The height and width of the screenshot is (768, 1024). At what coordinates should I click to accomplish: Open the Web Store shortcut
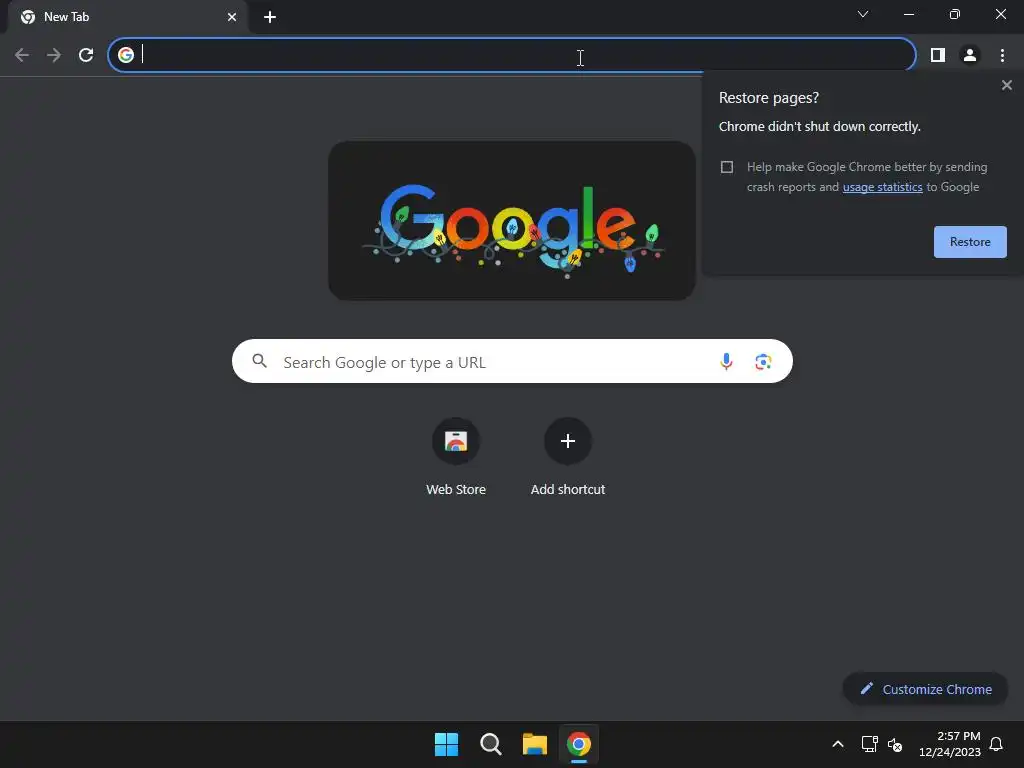coord(456,457)
